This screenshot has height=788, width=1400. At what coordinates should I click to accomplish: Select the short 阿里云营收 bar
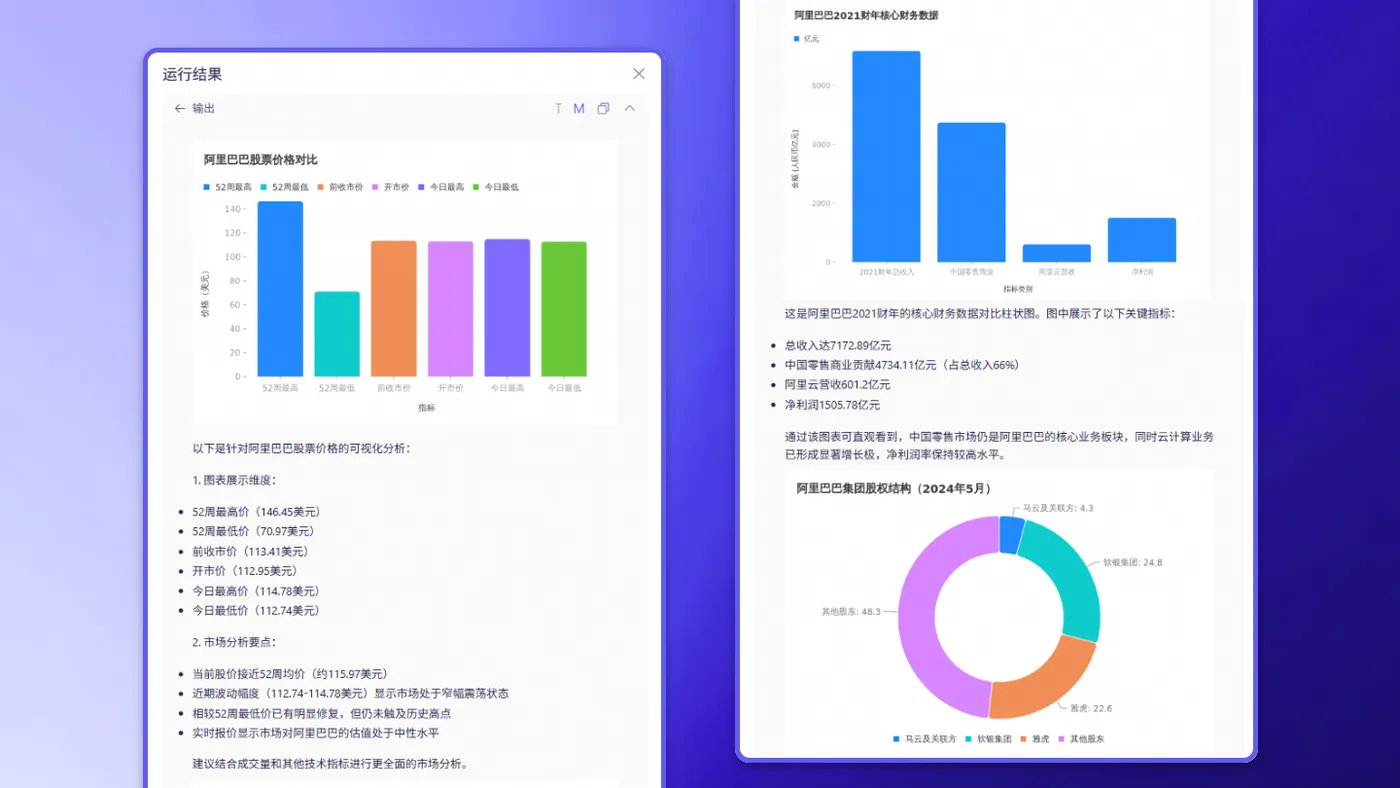tap(1057, 253)
